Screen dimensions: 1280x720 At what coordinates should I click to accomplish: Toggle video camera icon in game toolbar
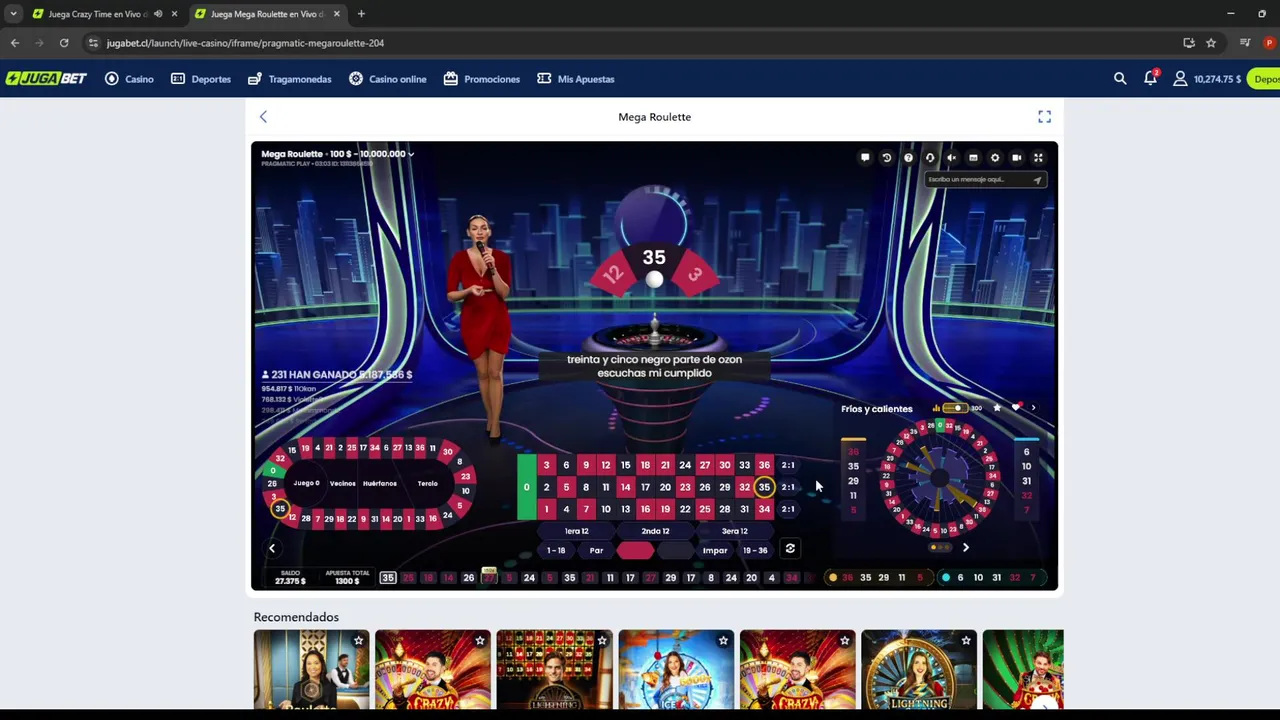click(1016, 157)
